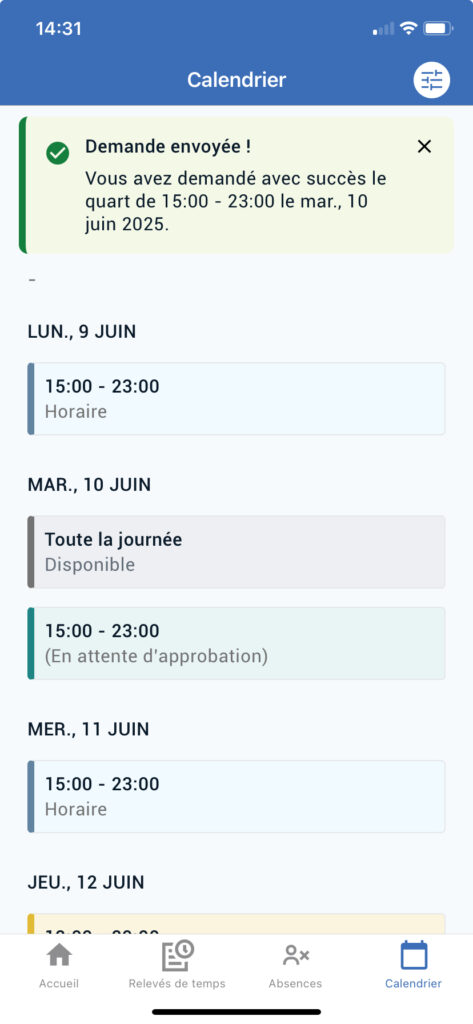Image resolution: width=473 pixels, height=1024 pixels.
Task: Tap the 'Absences' tab label
Action: pyautogui.click(x=295, y=984)
